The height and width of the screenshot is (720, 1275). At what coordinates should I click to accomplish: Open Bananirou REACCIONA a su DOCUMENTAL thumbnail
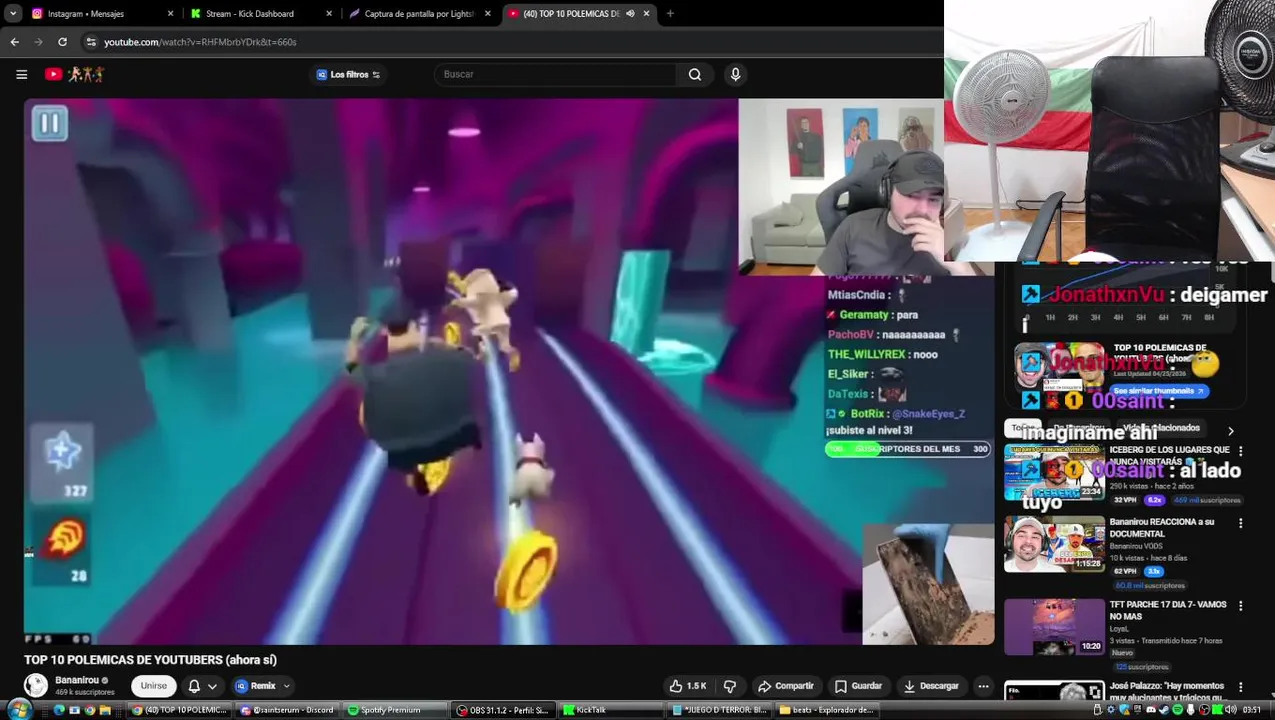click(1054, 544)
